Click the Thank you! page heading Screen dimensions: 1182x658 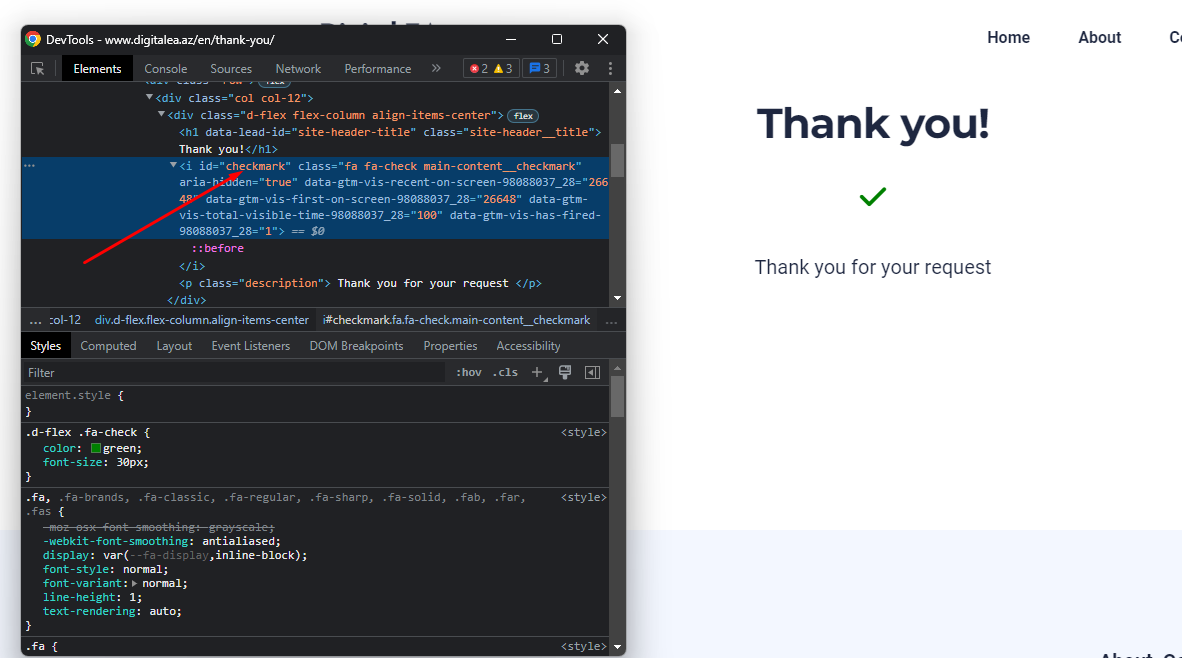tap(873, 124)
